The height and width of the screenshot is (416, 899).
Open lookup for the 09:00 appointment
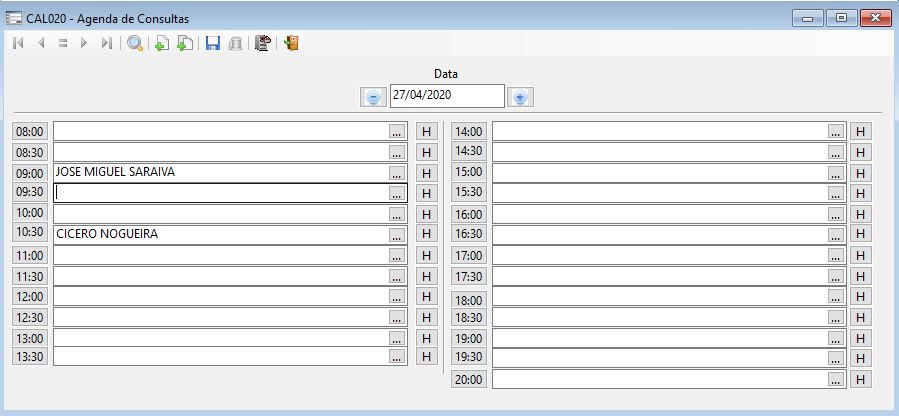pos(397,173)
